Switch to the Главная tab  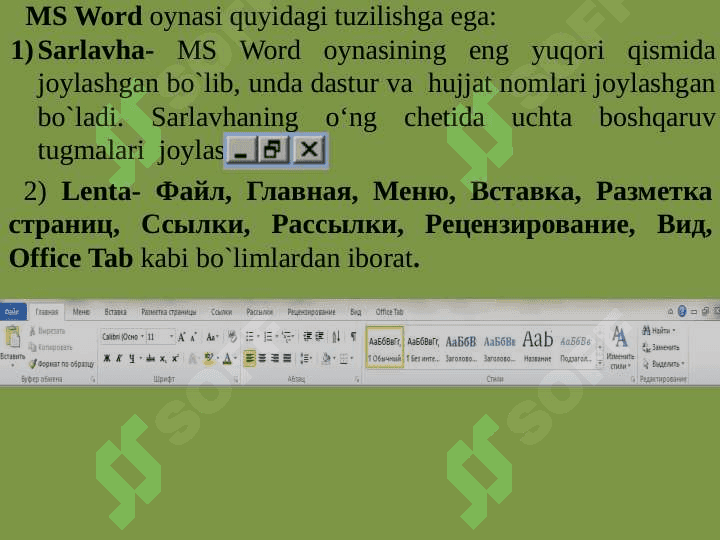pos(47,312)
